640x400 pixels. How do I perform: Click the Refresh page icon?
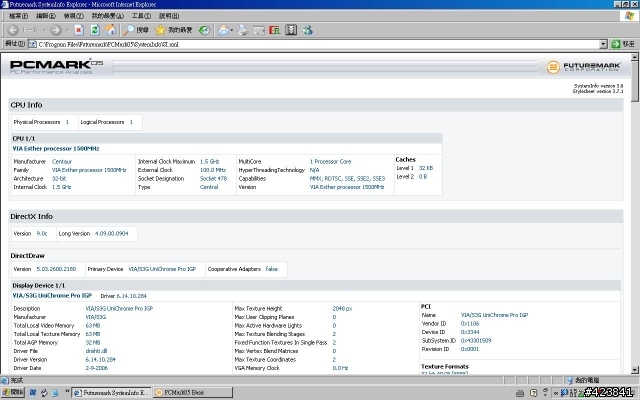click(95, 30)
